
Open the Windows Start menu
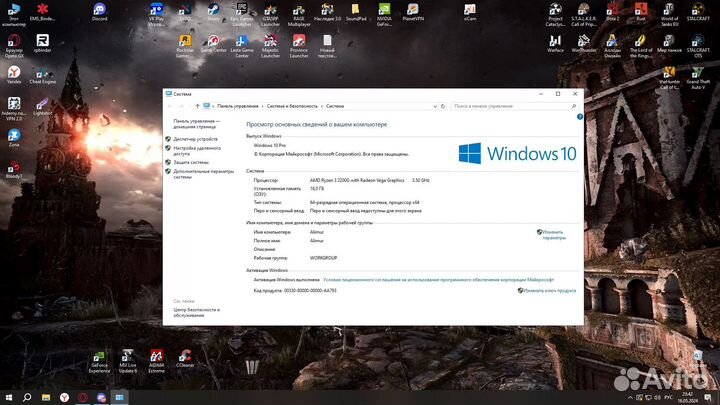9,398
